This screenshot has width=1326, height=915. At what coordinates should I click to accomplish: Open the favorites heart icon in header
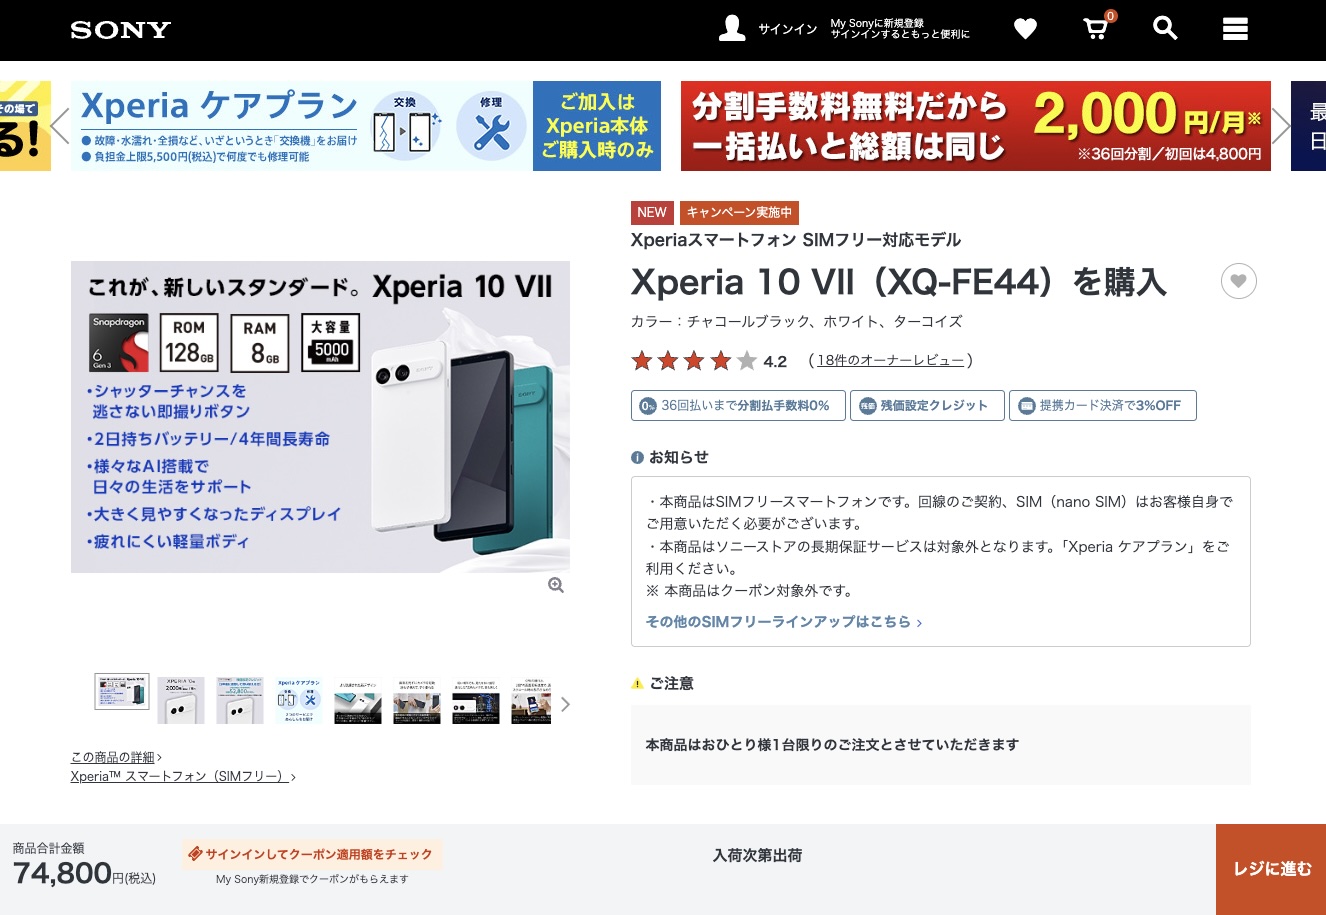point(1025,29)
